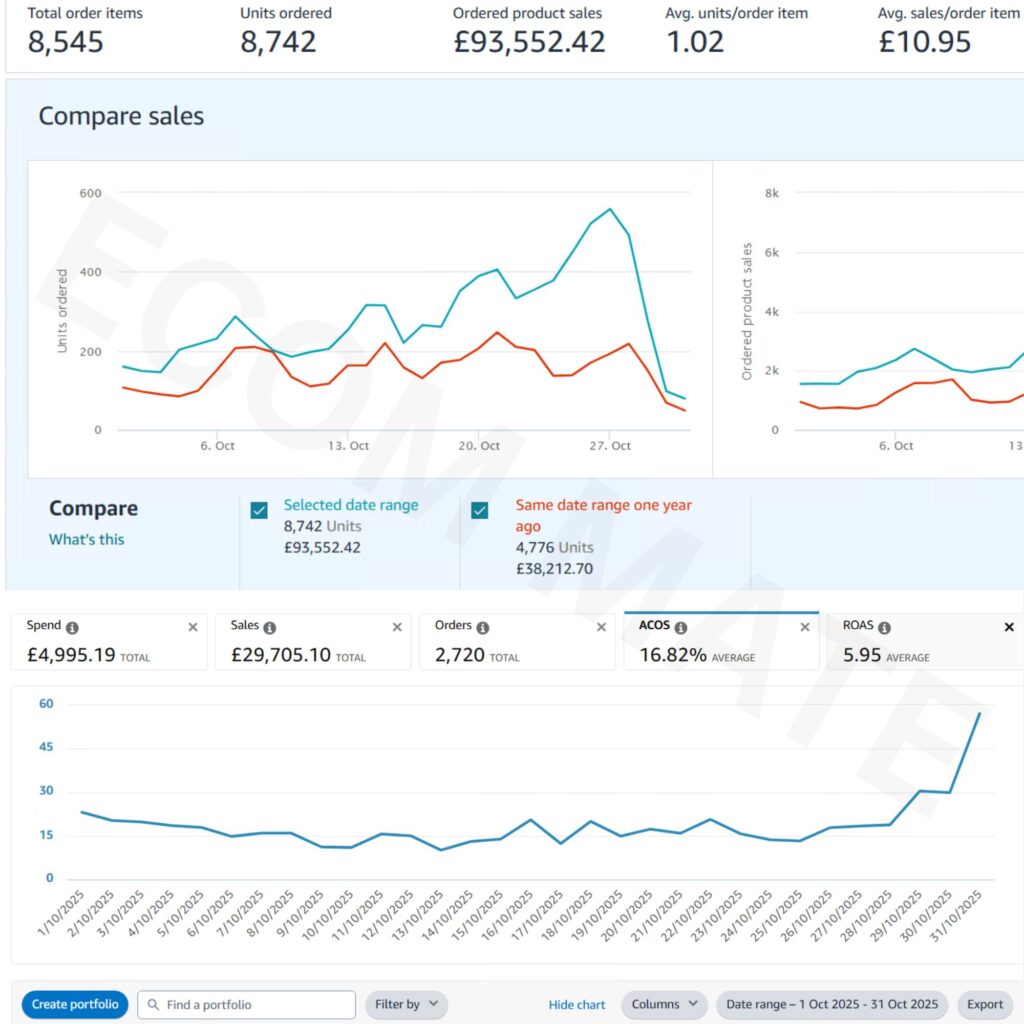Image resolution: width=1024 pixels, height=1024 pixels.
Task: Click the ROAS info icon
Action: (884, 627)
